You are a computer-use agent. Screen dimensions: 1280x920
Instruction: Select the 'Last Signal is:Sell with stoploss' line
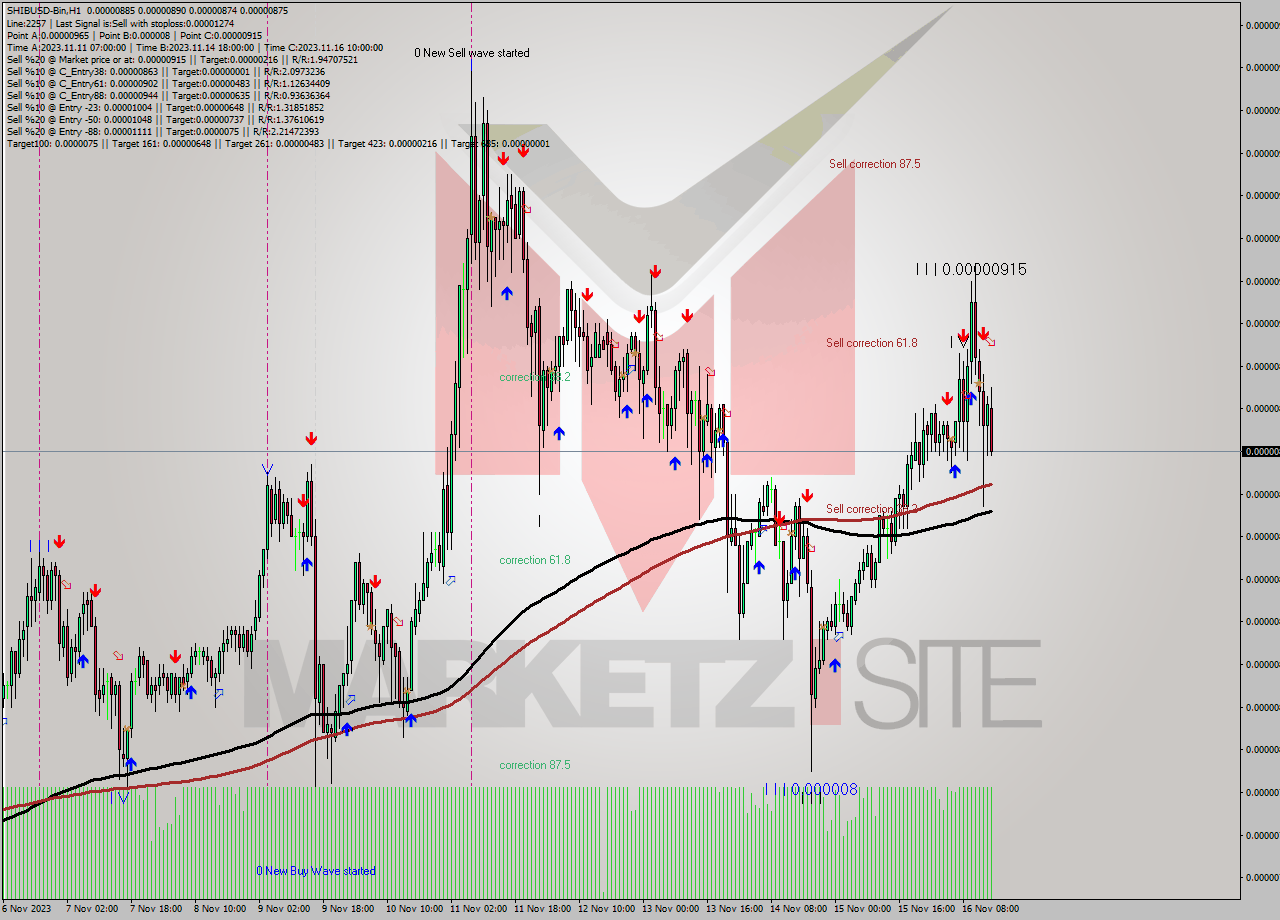tap(120, 23)
